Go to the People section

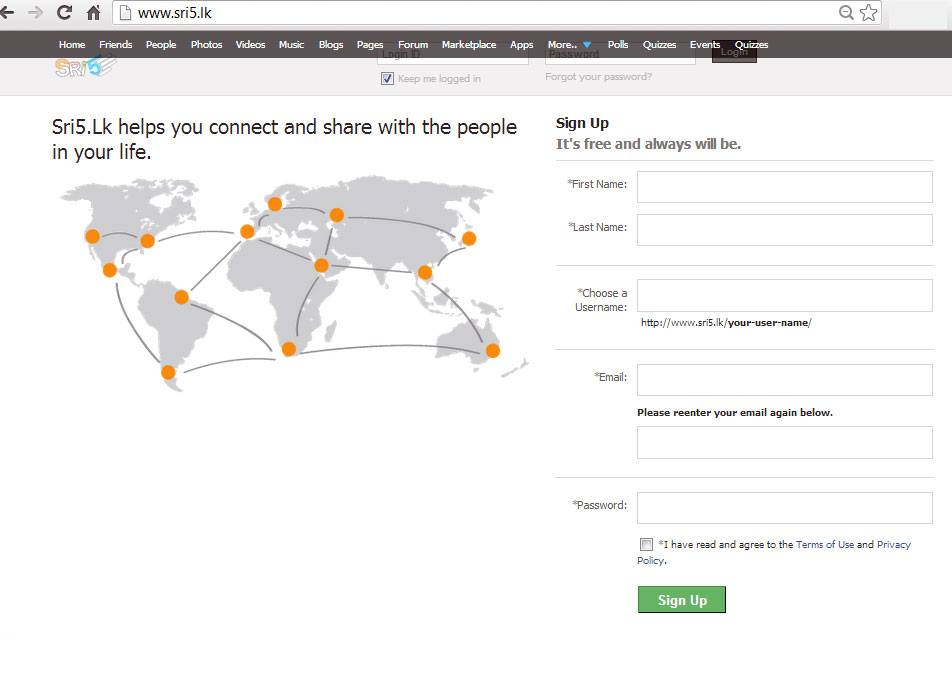click(161, 44)
